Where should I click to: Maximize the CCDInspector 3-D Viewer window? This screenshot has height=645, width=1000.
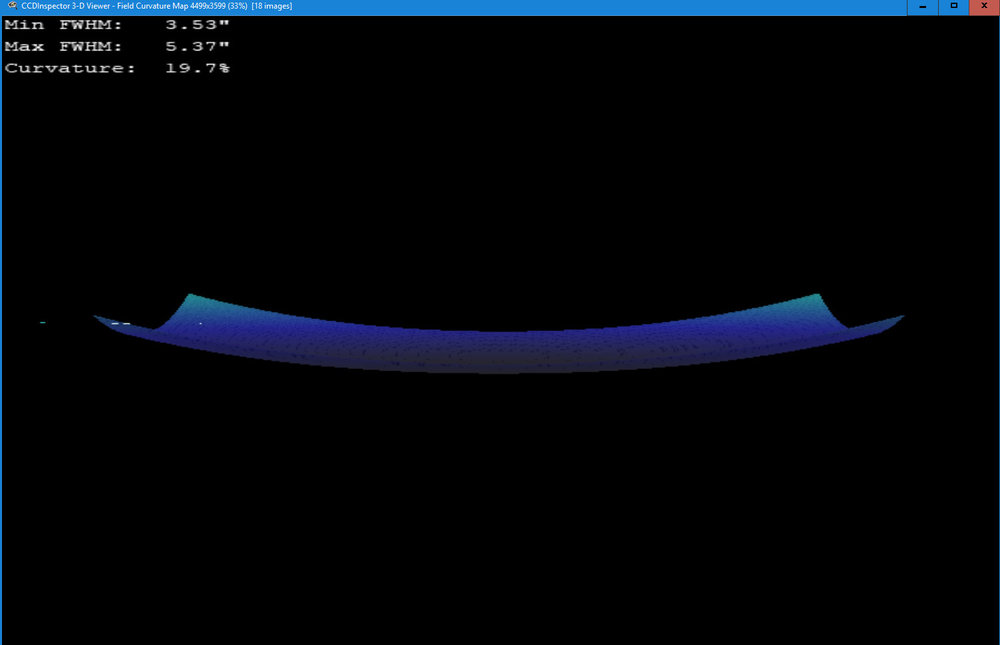953,6
